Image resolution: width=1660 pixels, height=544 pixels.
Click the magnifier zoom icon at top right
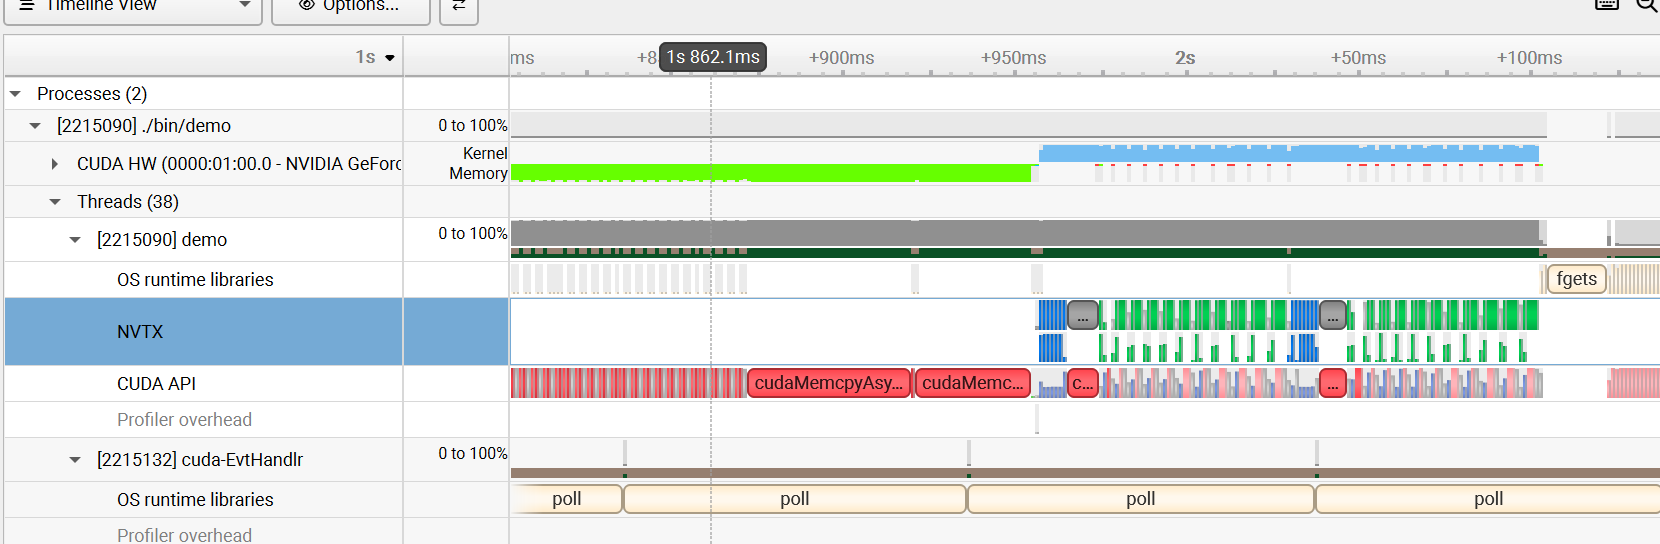1646,5
